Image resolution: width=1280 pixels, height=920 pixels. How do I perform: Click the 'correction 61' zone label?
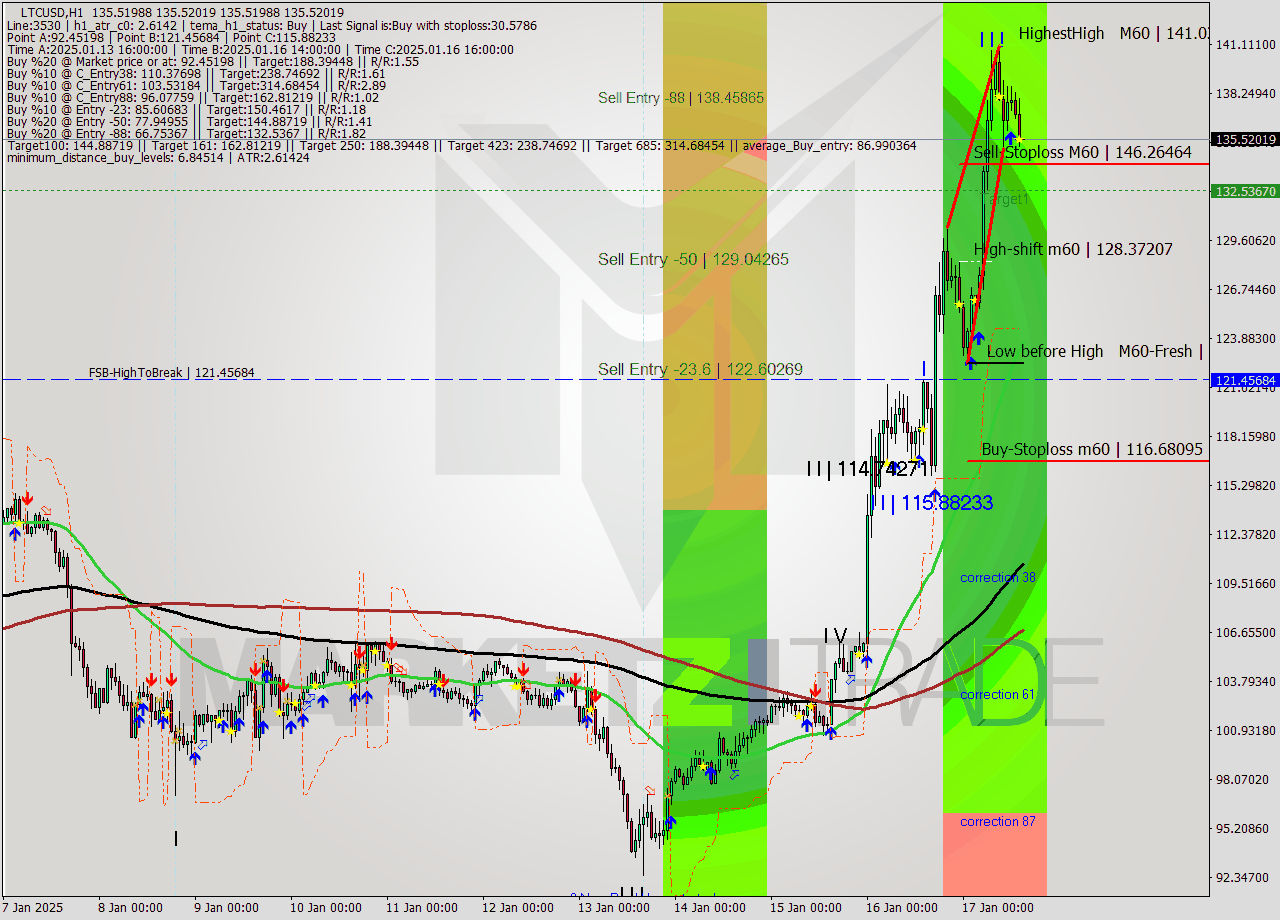coord(997,694)
